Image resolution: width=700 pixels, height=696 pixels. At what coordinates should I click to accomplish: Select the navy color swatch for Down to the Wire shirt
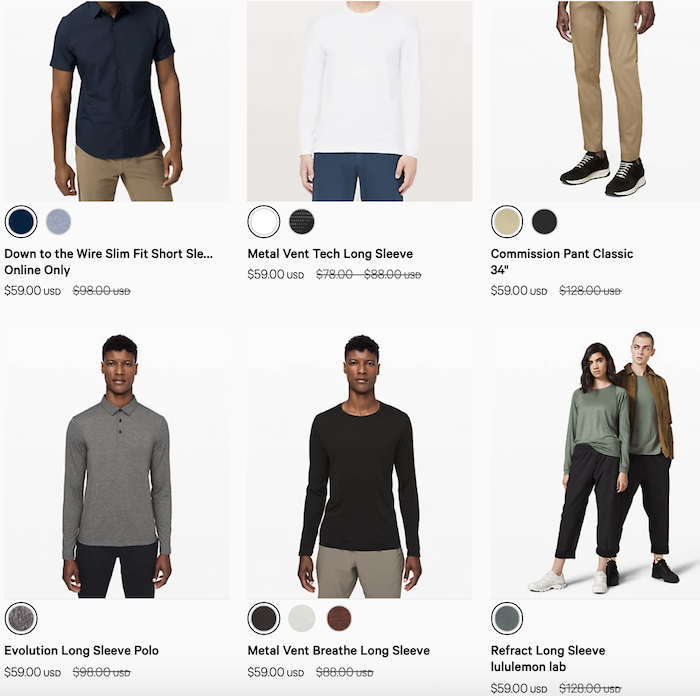click(x=21, y=221)
